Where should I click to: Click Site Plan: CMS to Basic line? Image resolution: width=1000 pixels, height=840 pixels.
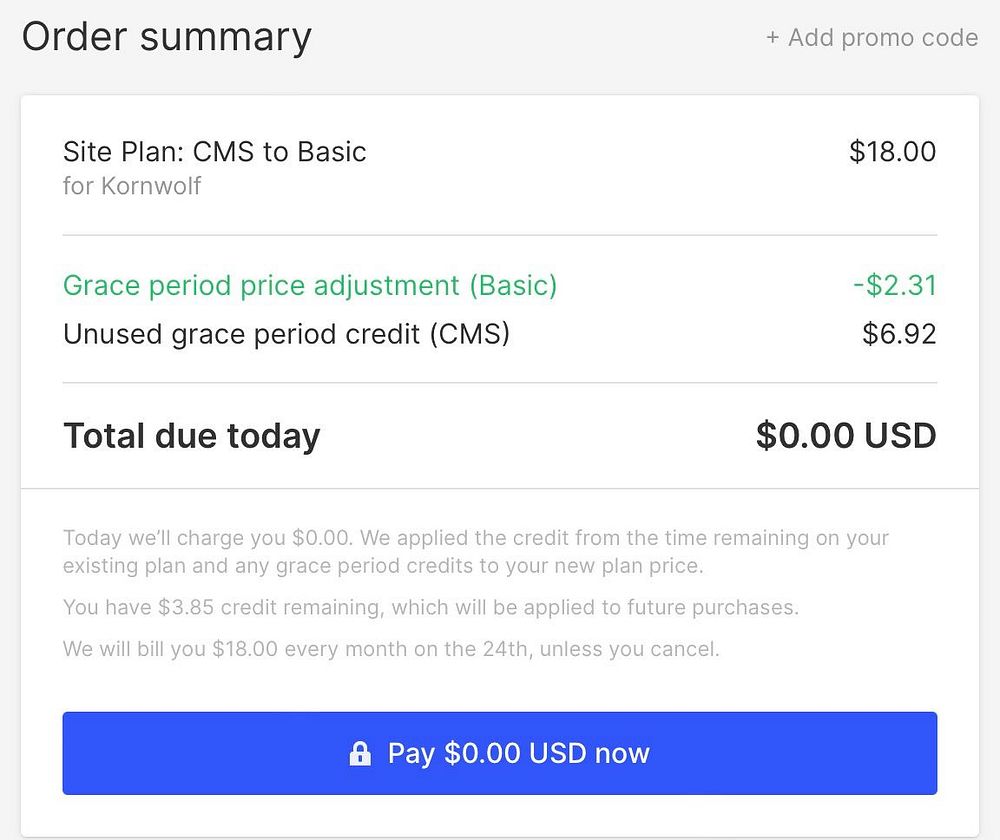click(215, 152)
